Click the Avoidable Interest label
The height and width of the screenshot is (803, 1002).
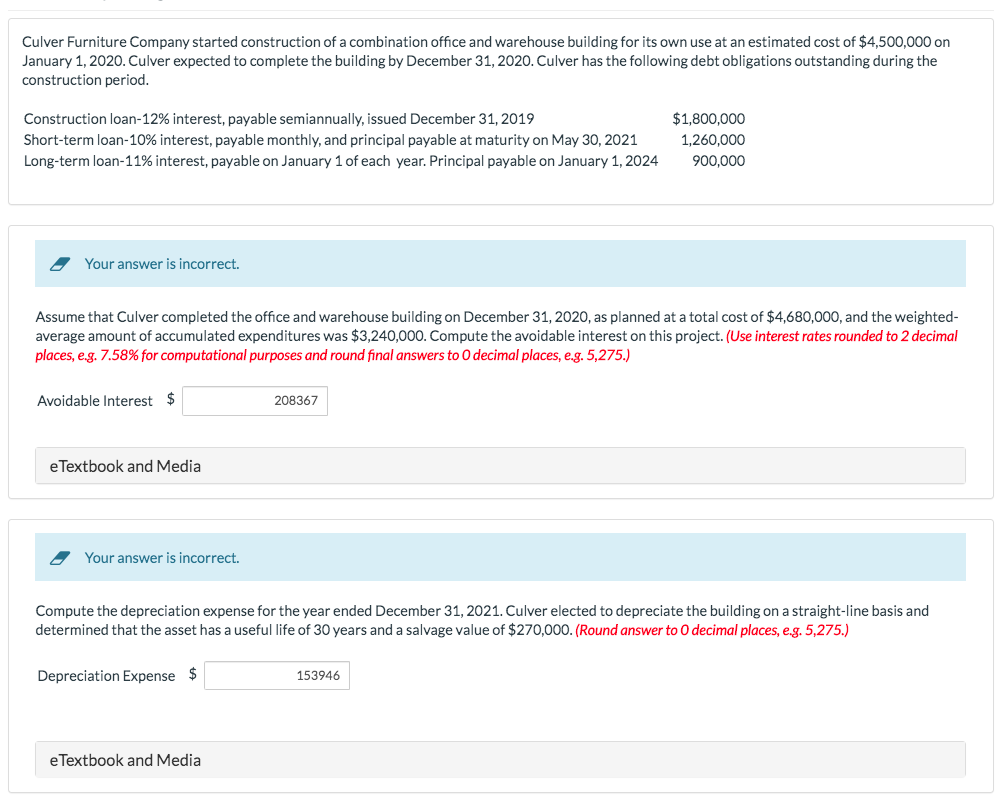pos(95,401)
